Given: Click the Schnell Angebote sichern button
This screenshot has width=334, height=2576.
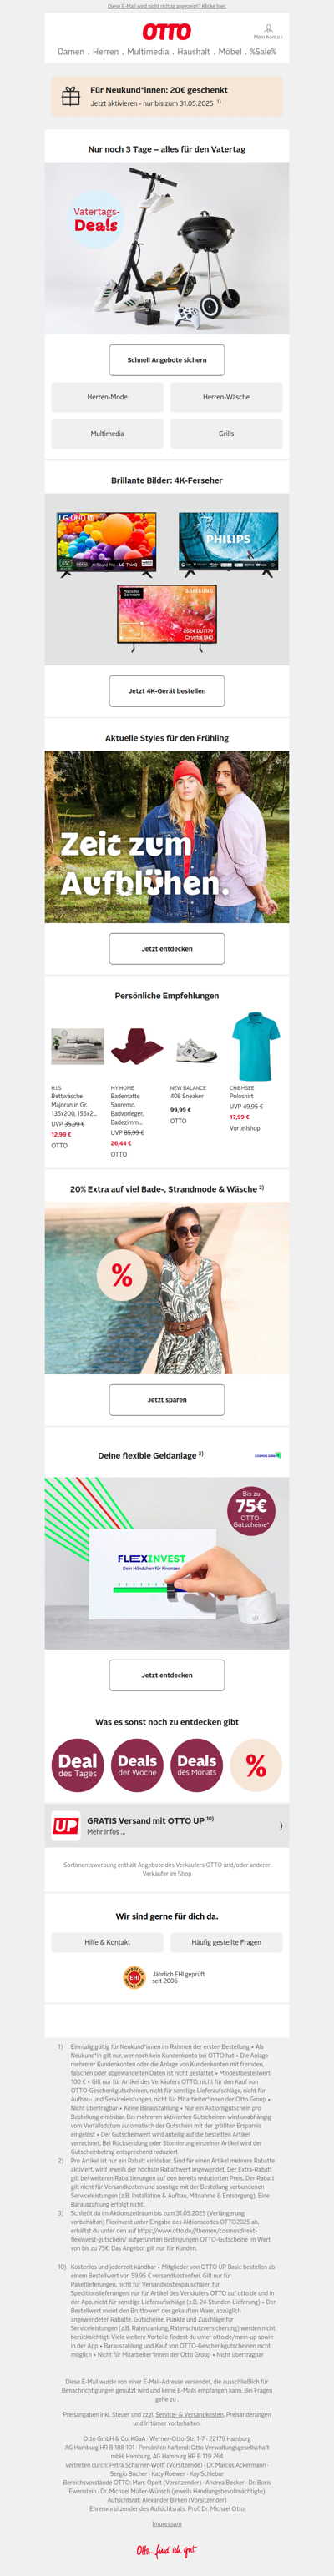Looking at the screenshot, I should pyautogui.click(x=167, y=360).
